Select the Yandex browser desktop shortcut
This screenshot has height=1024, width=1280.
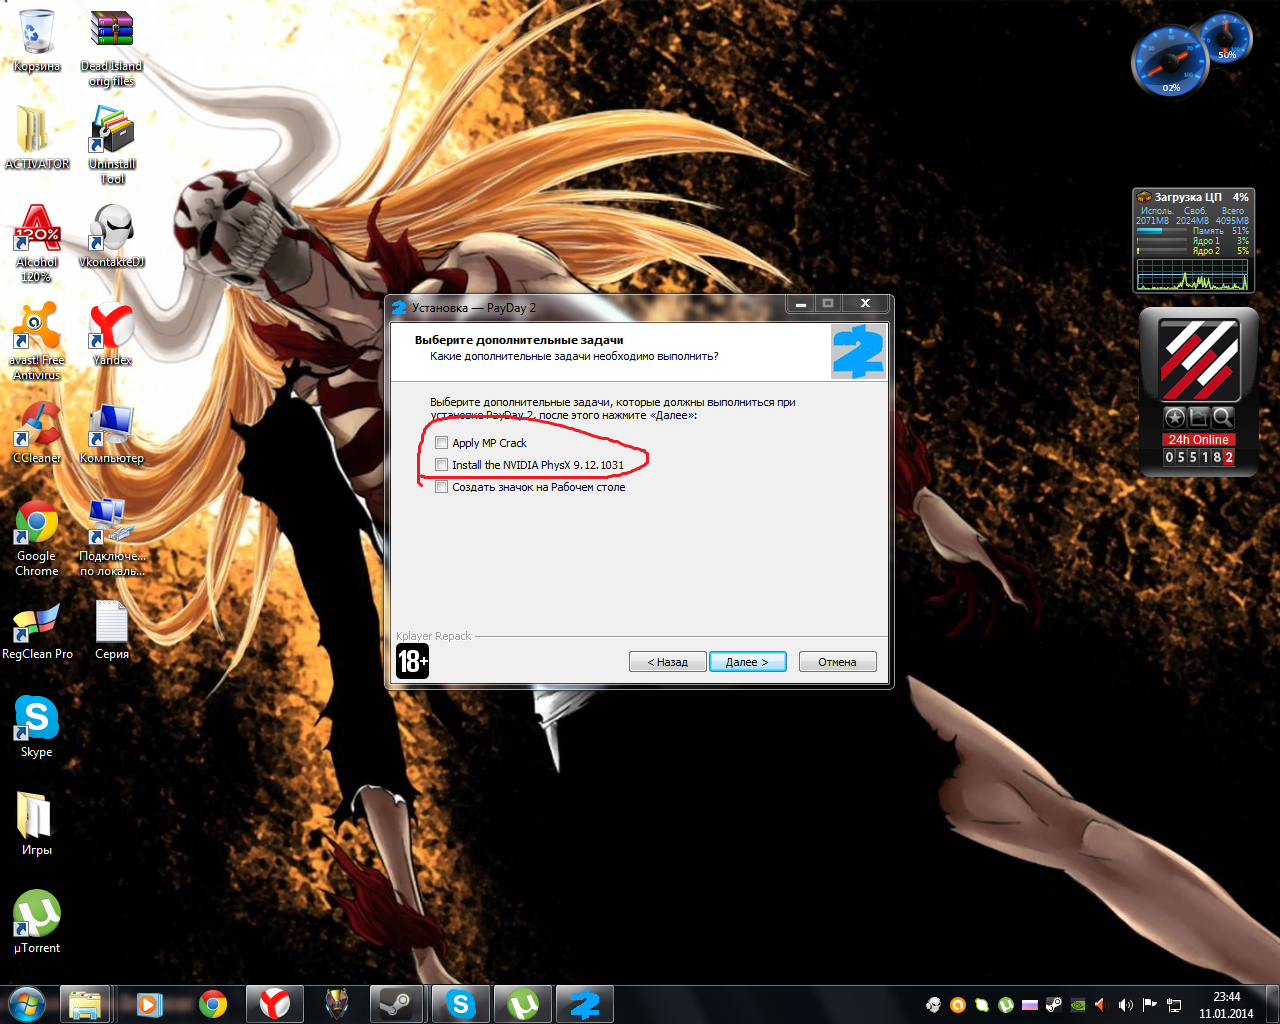pyautogui.click(x=112, y=334)
